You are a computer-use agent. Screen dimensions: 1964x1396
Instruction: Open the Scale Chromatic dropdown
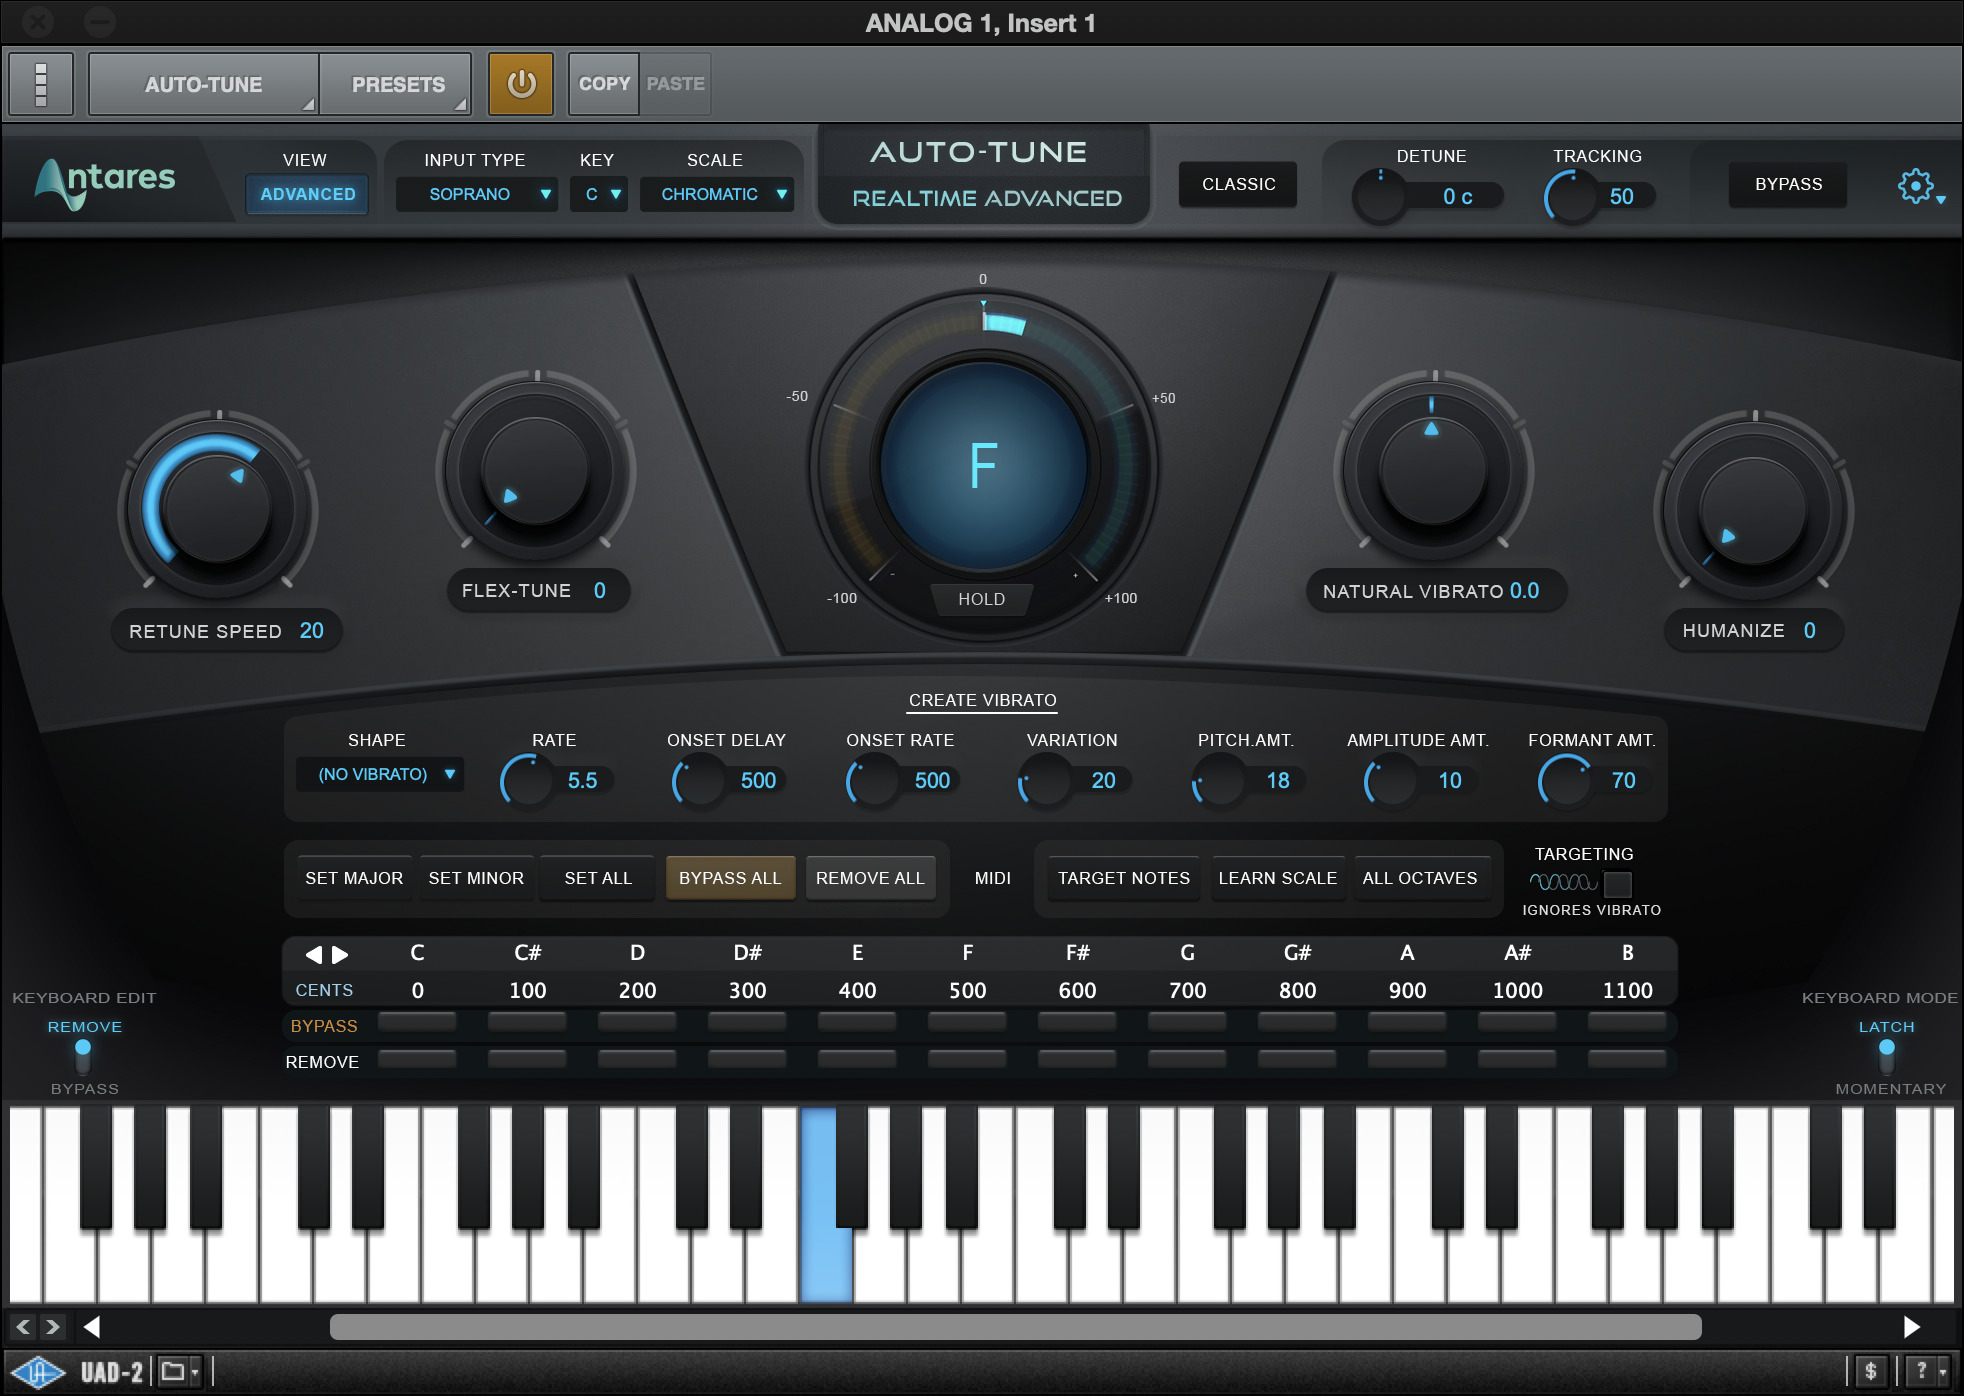point(717,194)
